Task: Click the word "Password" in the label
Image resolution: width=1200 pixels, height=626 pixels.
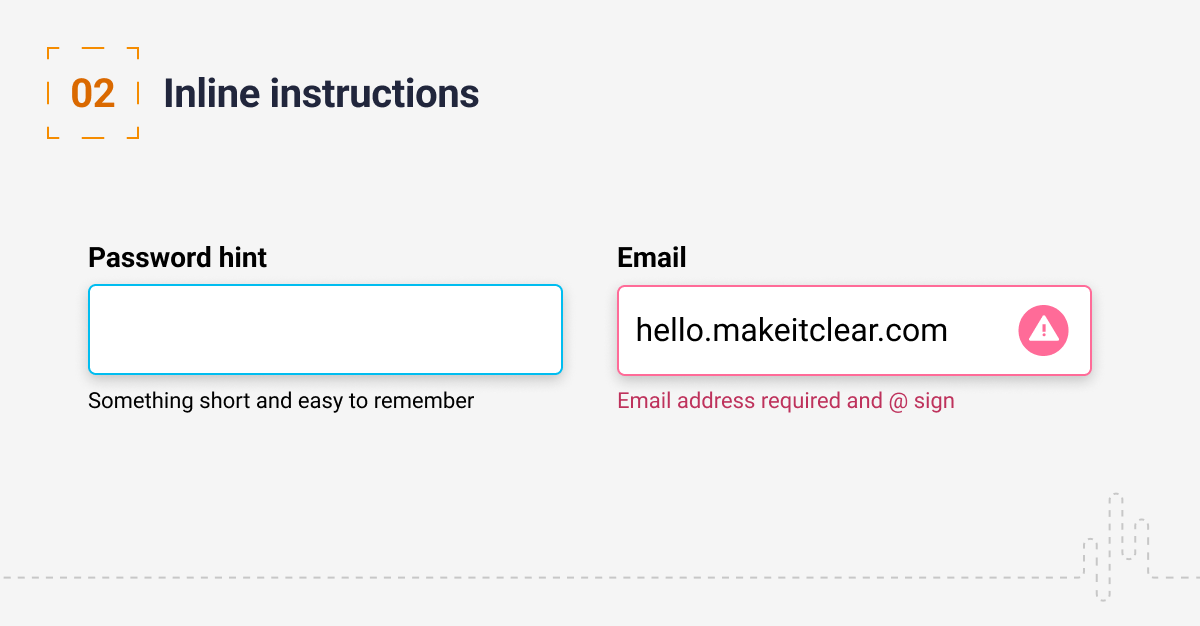Action: pos(151,258)
